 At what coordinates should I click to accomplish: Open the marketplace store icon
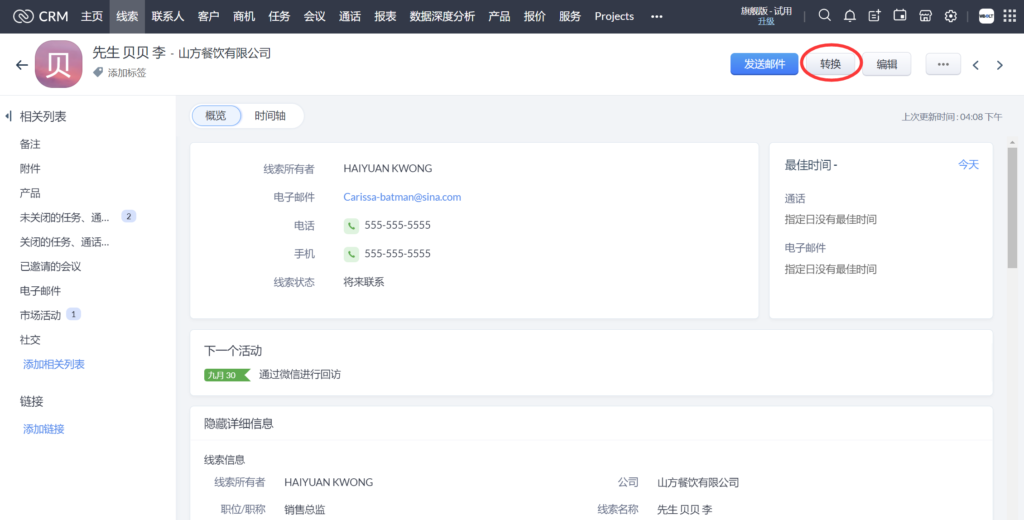925,16
